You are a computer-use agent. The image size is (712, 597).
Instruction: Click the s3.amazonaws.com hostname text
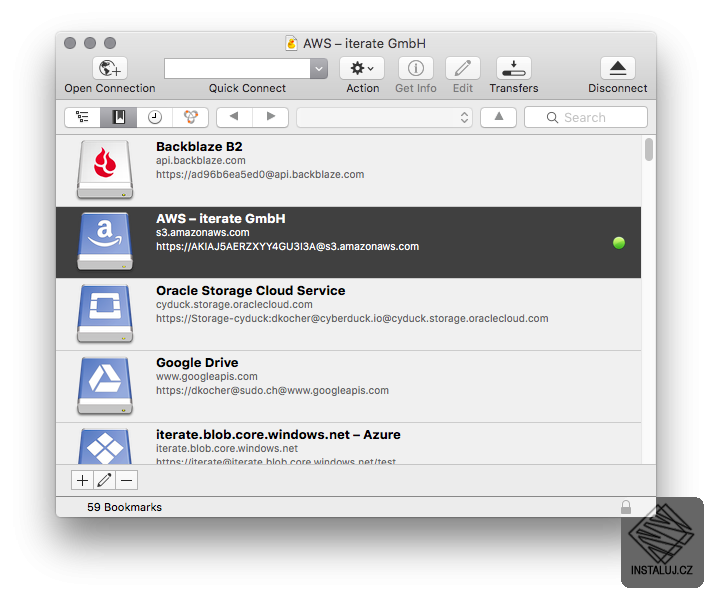tap(203, 232)
